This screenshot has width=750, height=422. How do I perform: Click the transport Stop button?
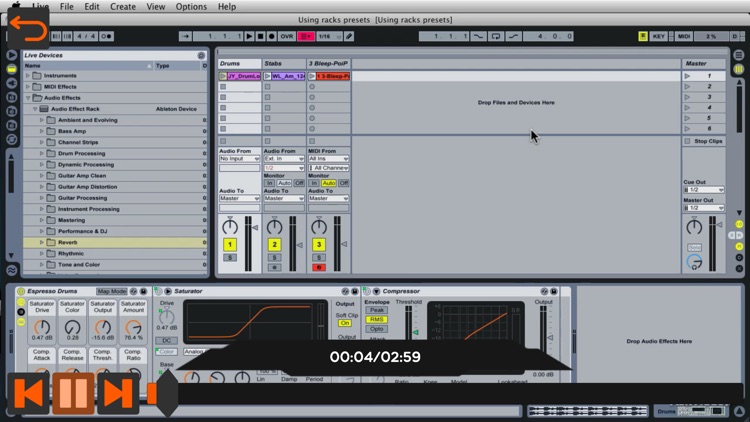tap(260, 36)
